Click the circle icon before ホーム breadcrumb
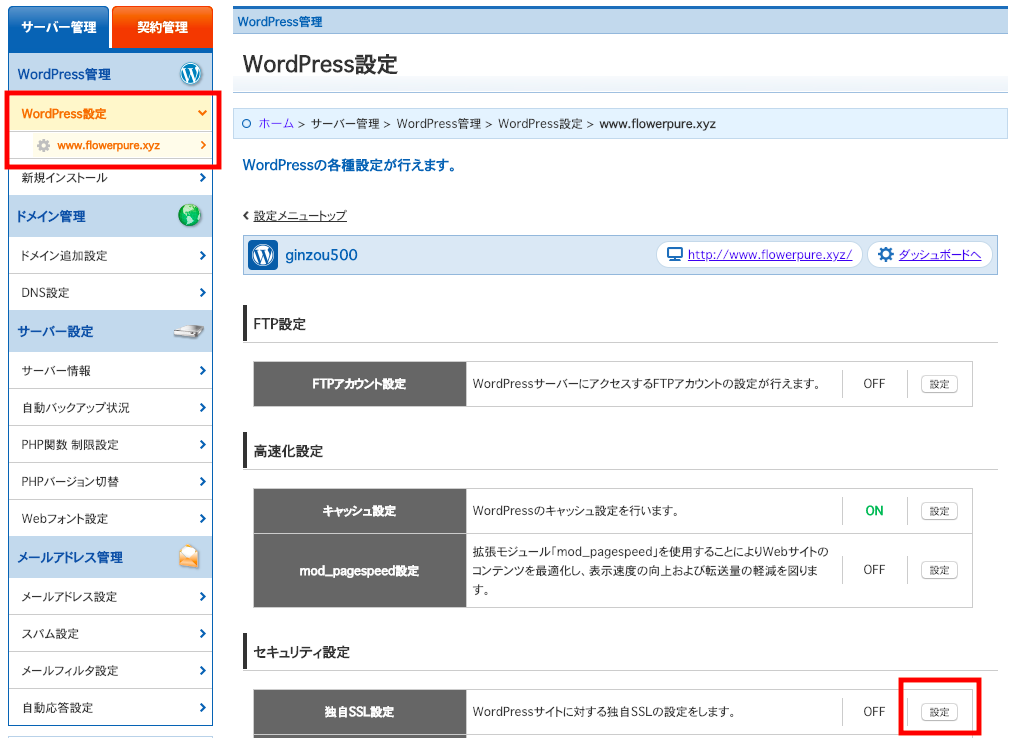Viewport: 1016px width, 738px height. point(246,124)
